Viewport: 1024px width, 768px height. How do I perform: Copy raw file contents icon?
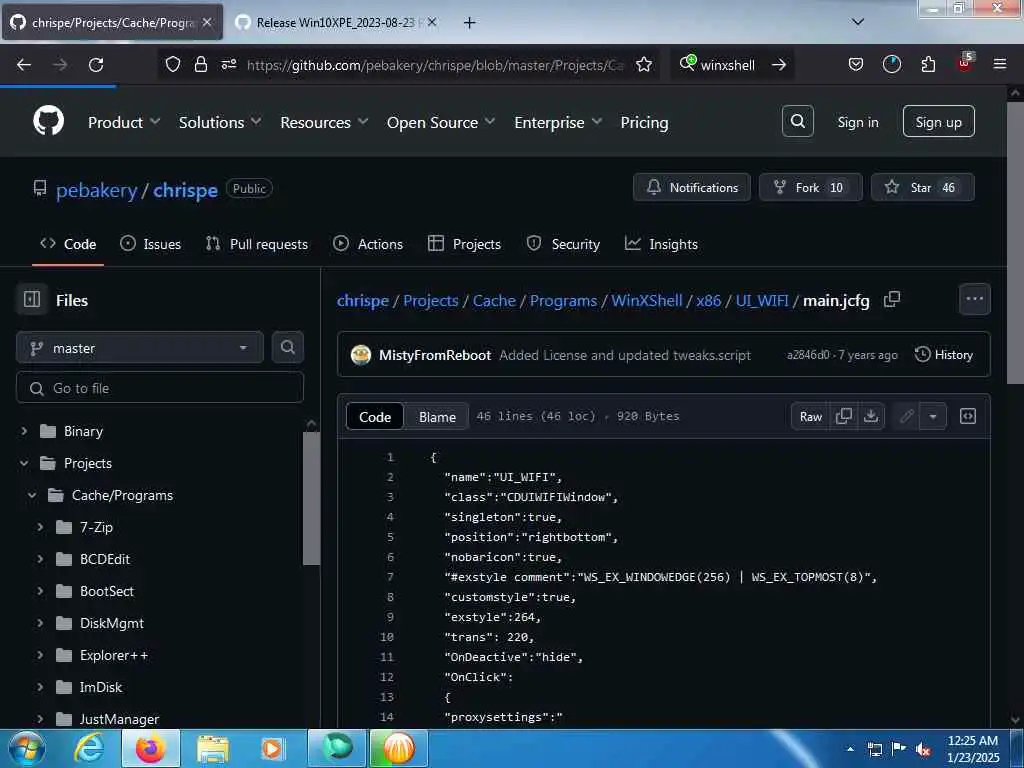pos(844,416)
